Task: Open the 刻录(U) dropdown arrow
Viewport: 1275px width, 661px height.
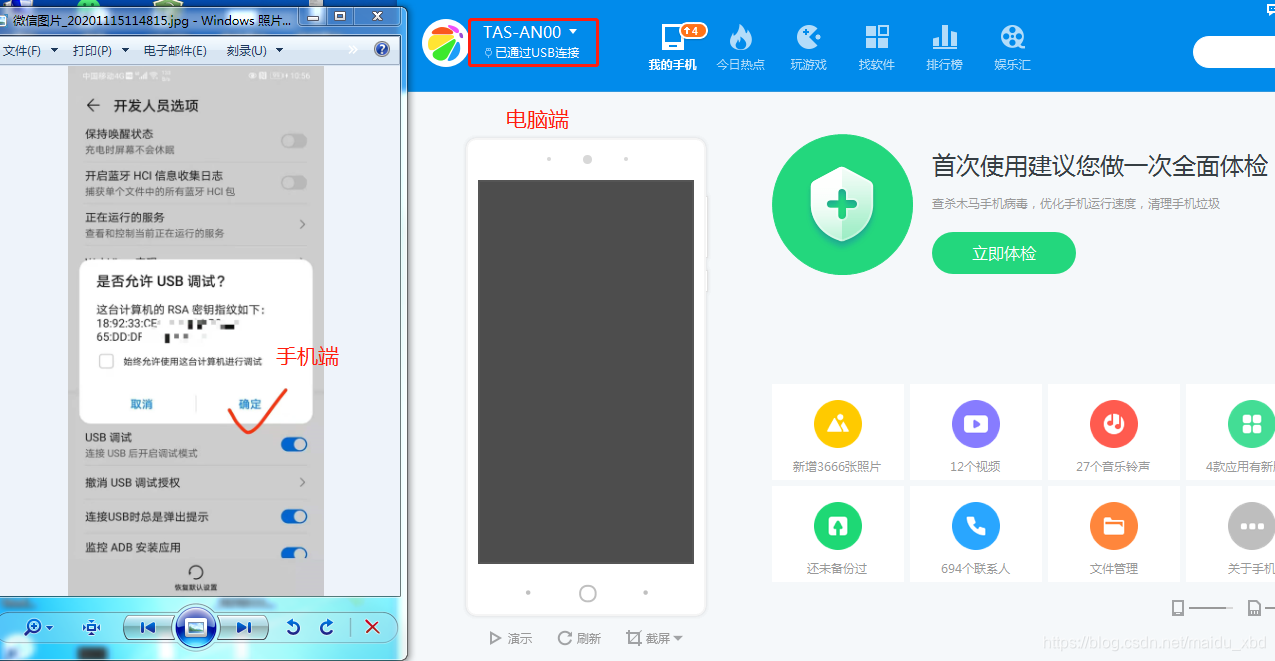Action: (x=279, y=50)
